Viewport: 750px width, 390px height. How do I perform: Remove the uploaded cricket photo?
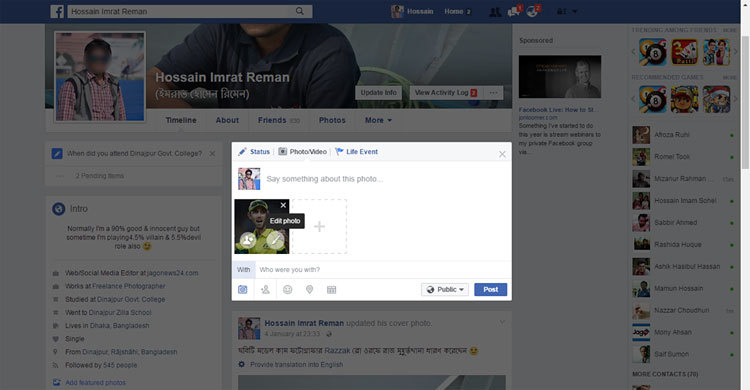pos(283,205)
